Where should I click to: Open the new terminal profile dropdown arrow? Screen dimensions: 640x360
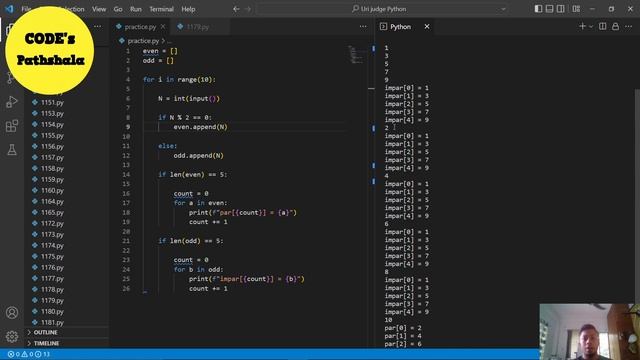[591, 27]
